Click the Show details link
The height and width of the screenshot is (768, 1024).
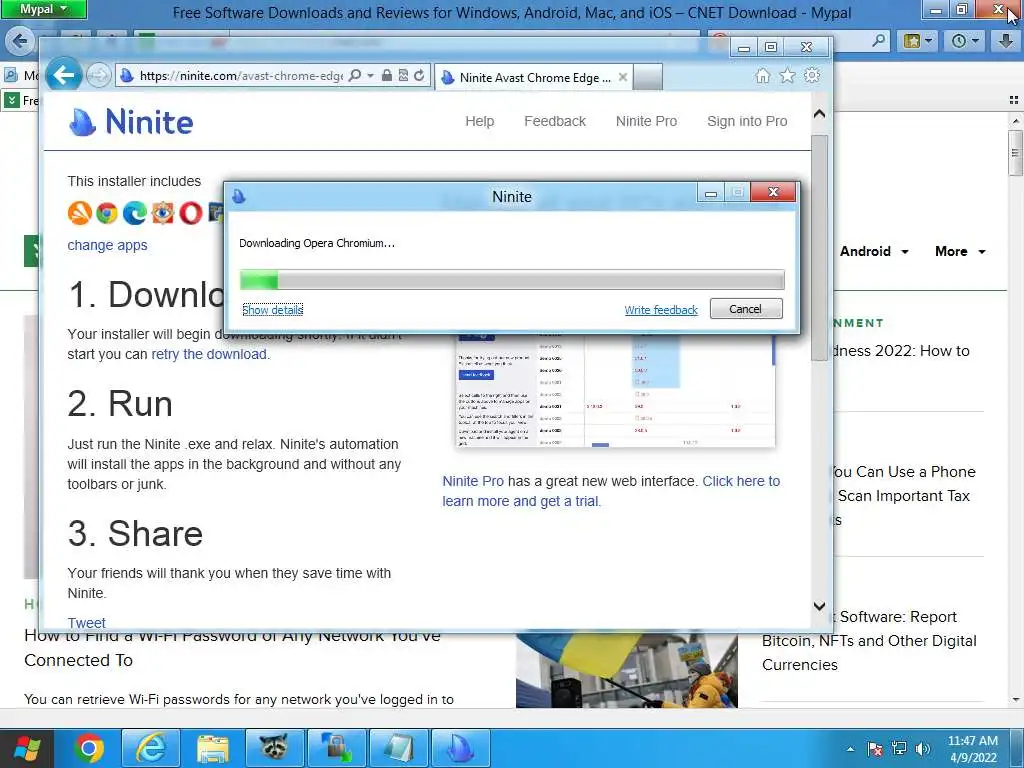point(272,310)
